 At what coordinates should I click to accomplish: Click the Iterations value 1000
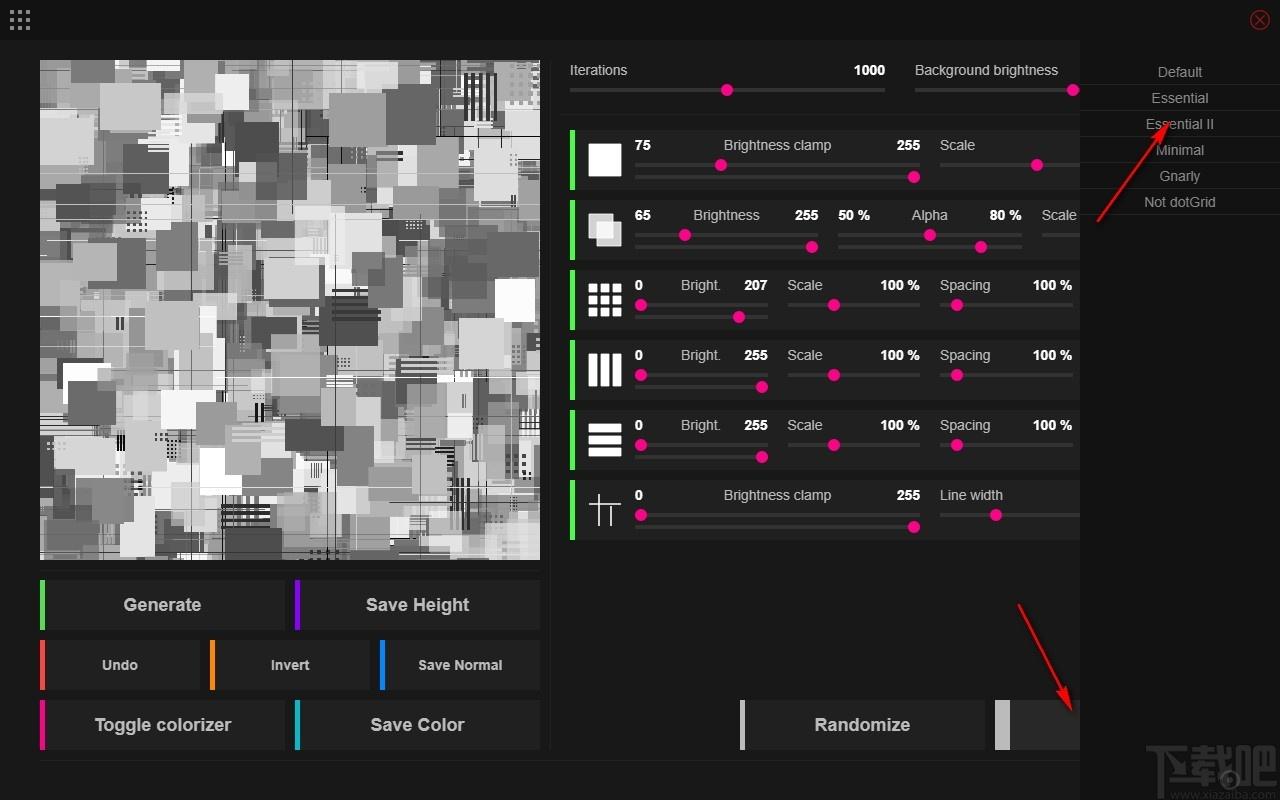coord(869,70)
